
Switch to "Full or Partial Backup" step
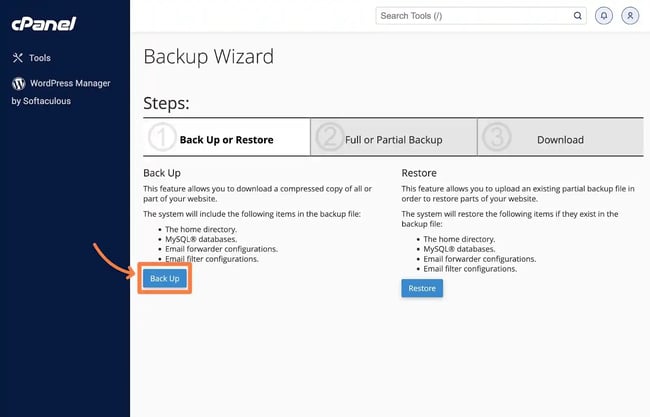coord(393,140)
